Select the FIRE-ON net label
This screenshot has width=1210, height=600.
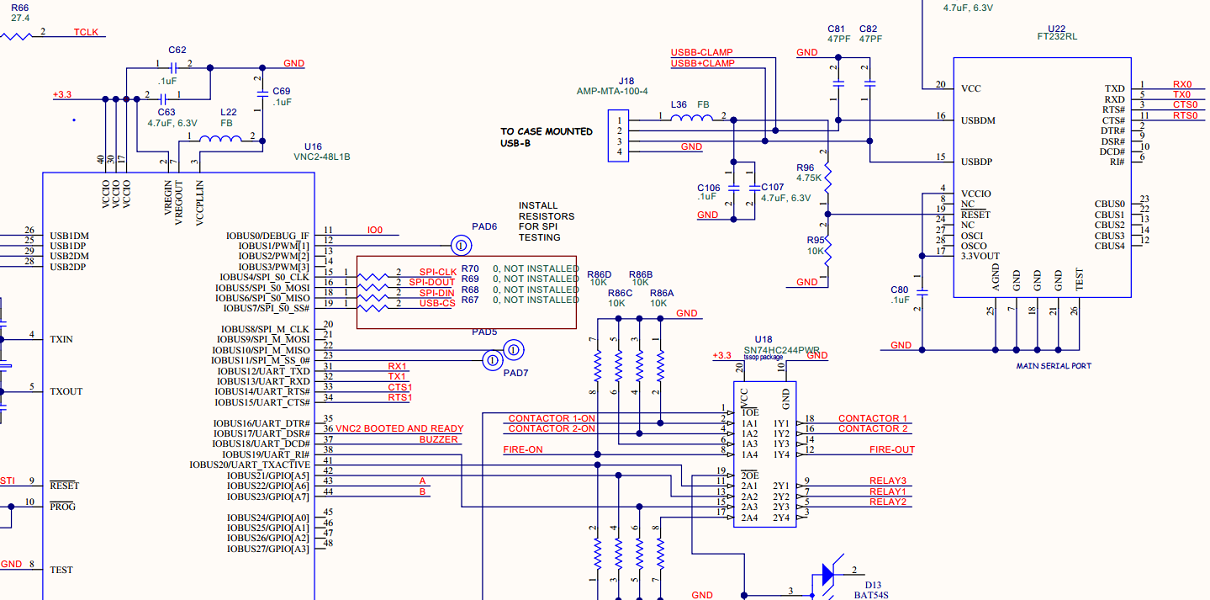523,450
